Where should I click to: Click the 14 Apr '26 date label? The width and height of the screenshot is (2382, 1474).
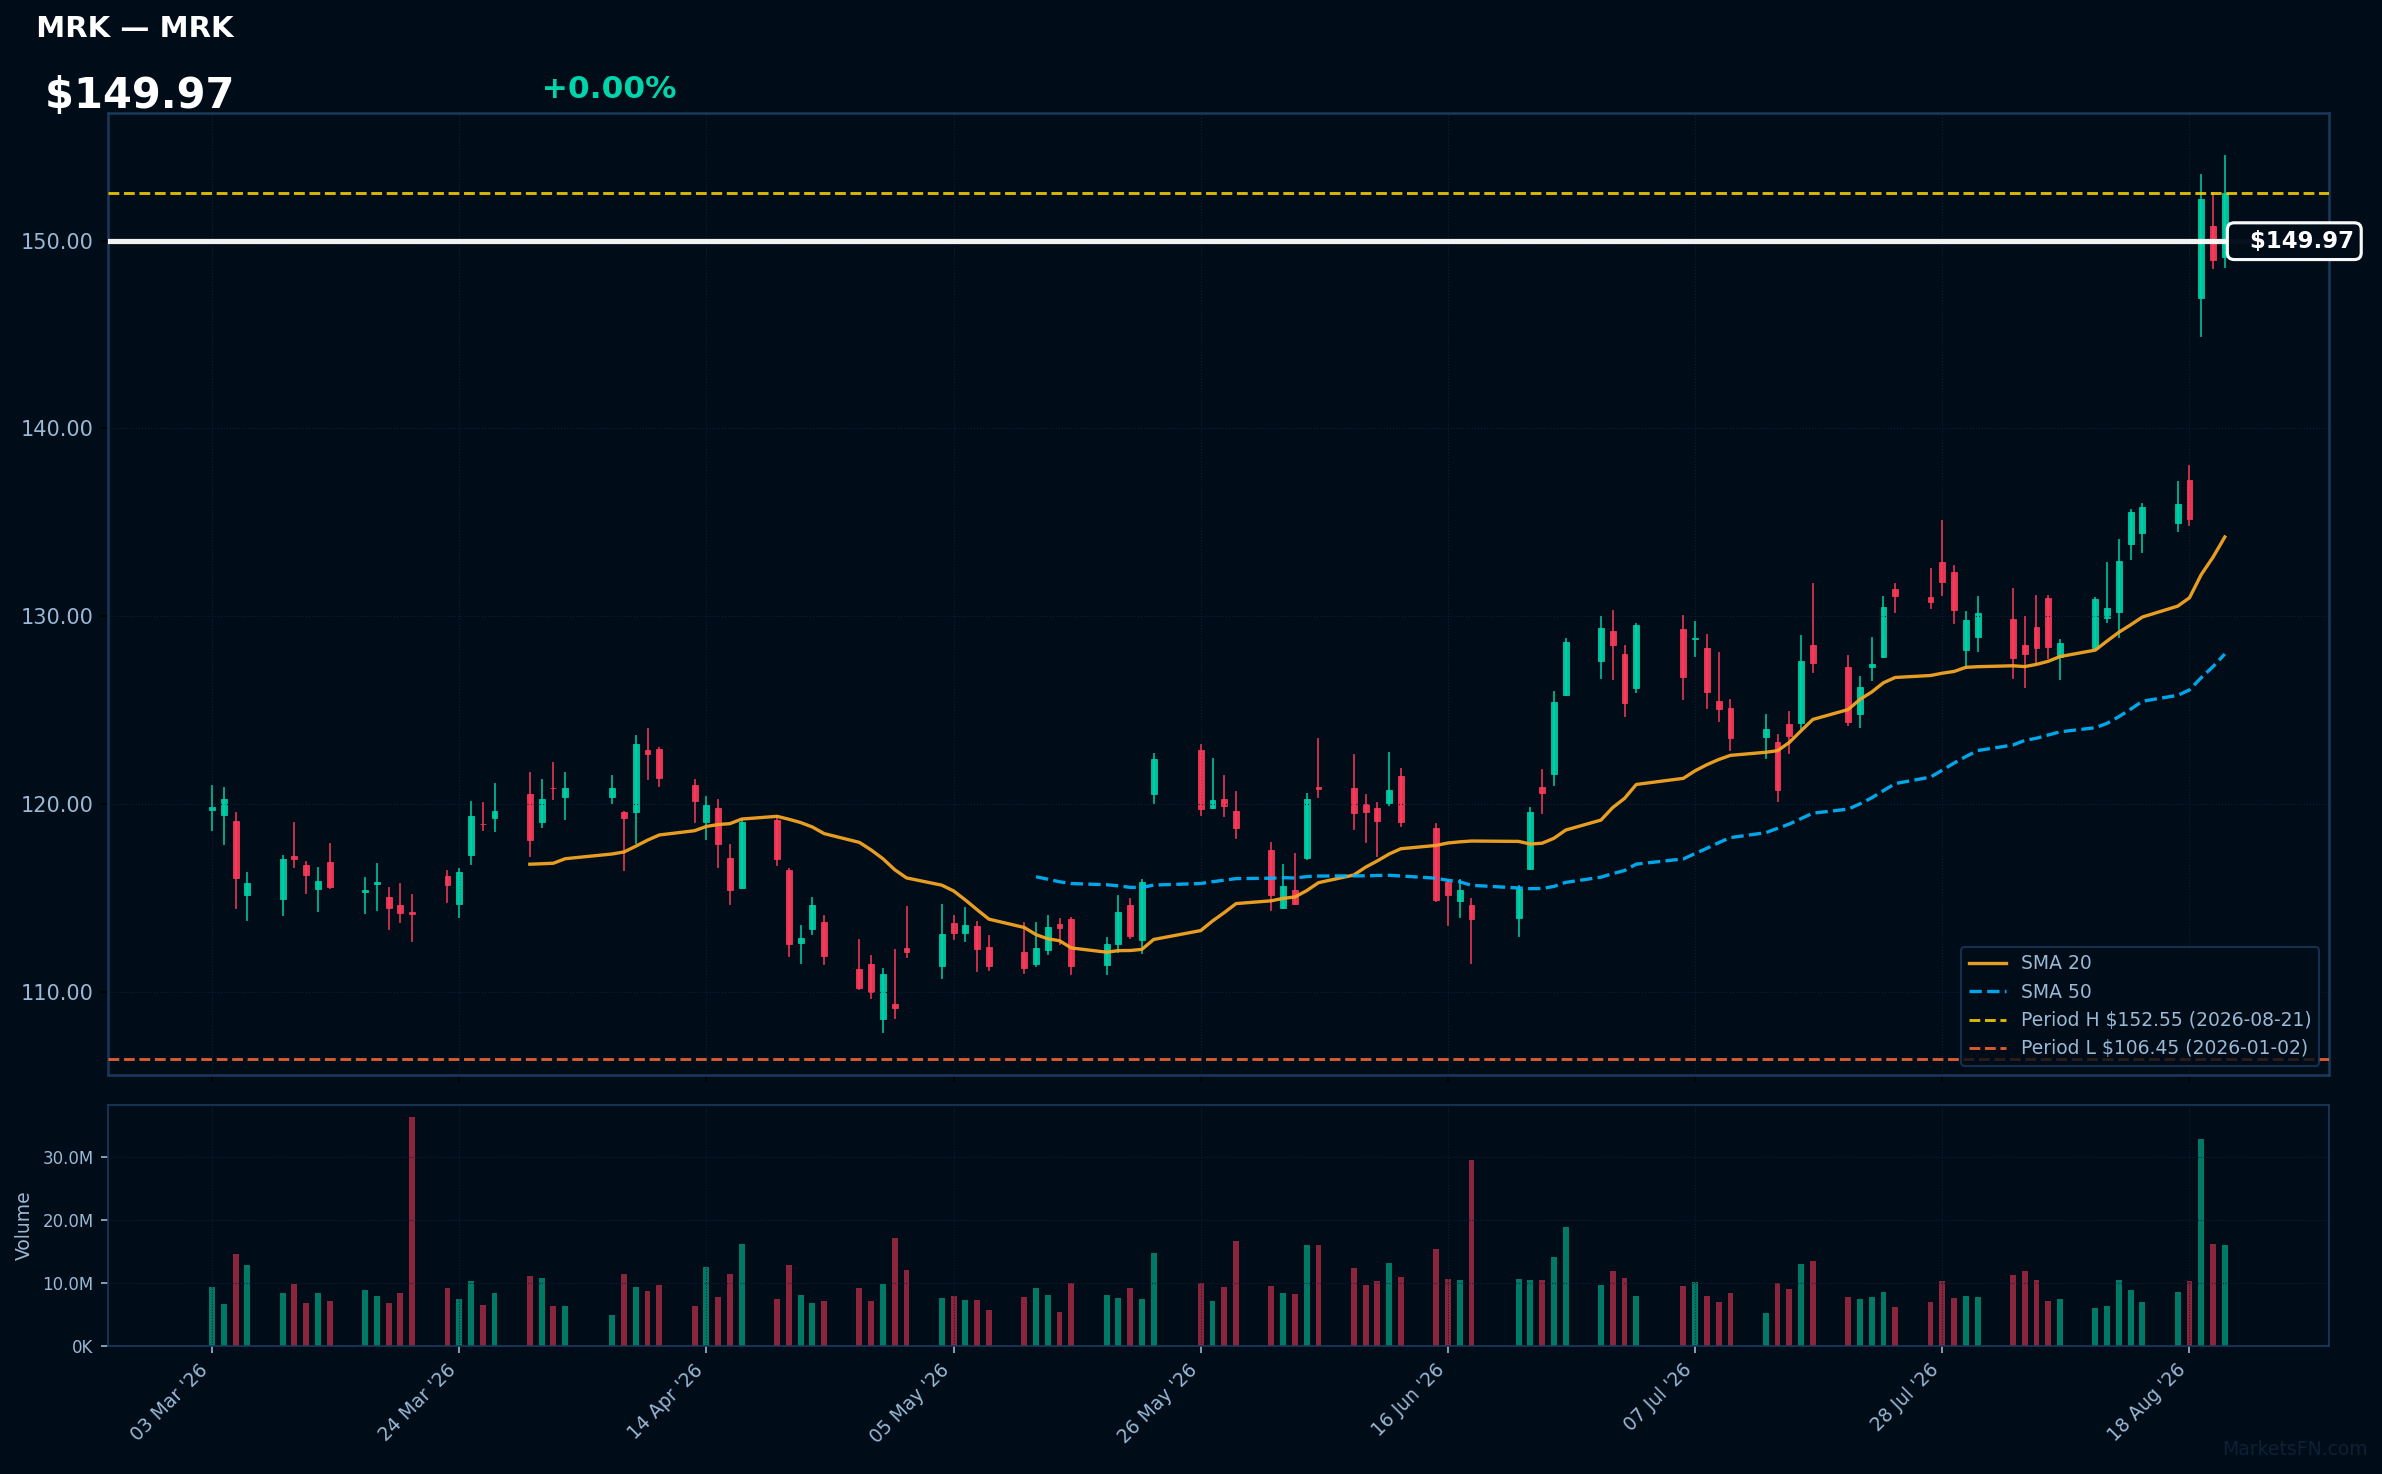click(x=664, y=1402)
